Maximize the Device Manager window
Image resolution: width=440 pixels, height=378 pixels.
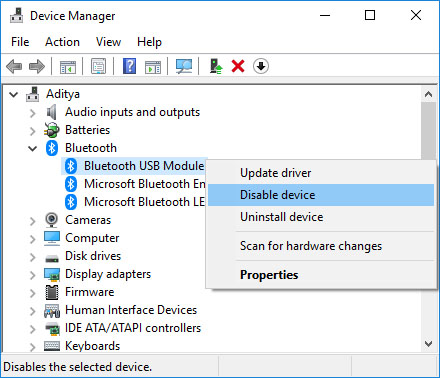coord(370,15)
